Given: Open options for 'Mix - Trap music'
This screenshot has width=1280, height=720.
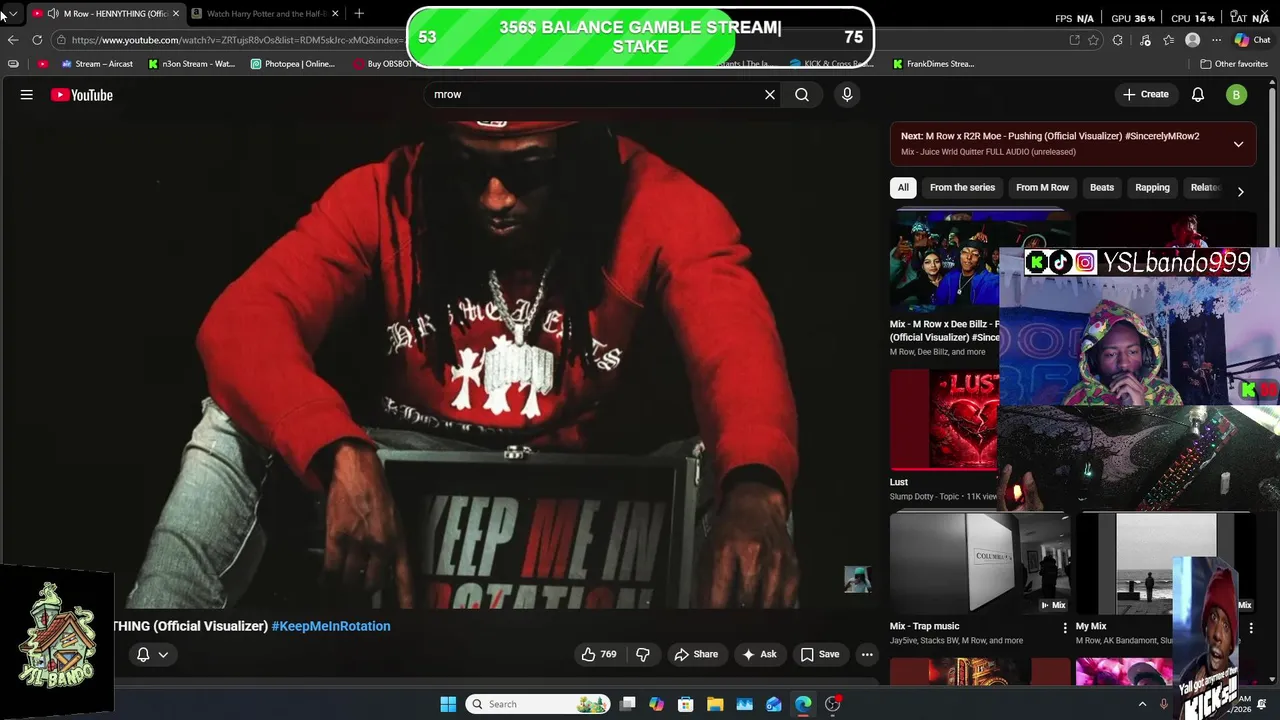Looking at the screenshot, I should click(x=1065, y=627).
